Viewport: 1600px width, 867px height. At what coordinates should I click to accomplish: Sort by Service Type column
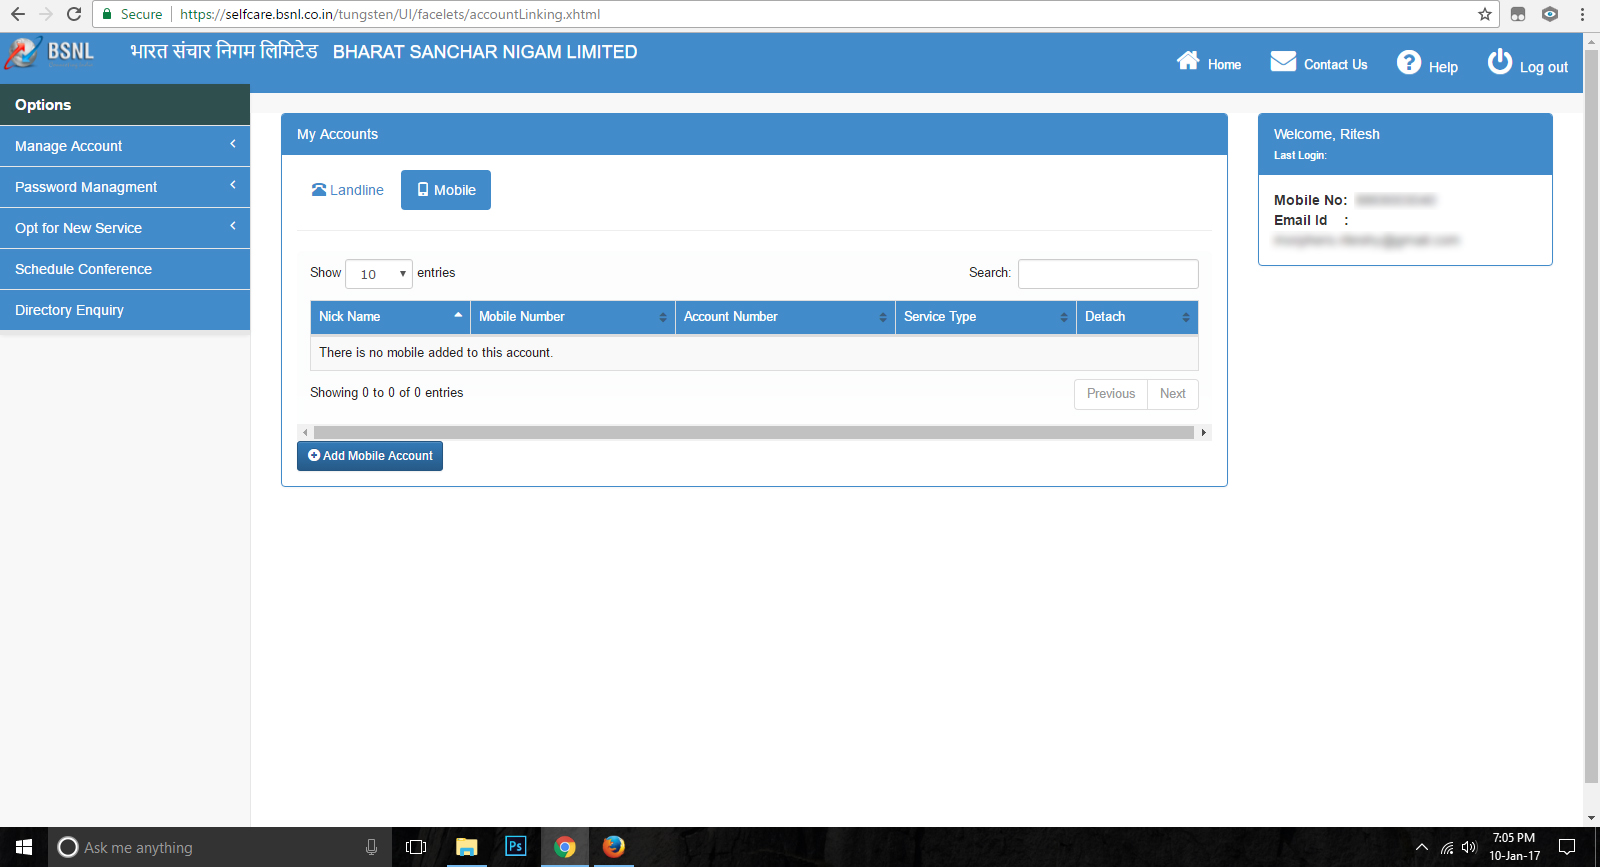click(986, 317)
